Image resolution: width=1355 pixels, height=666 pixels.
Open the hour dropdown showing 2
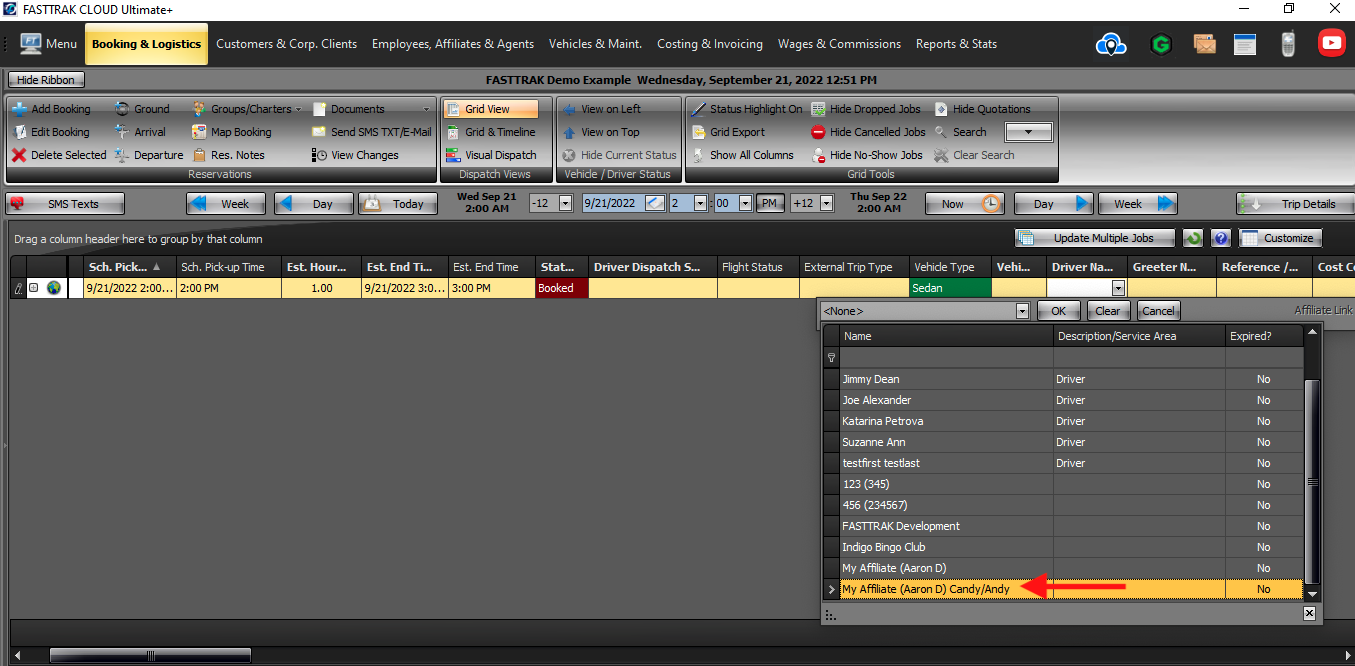pyautogui.click(x=700, y=203)
